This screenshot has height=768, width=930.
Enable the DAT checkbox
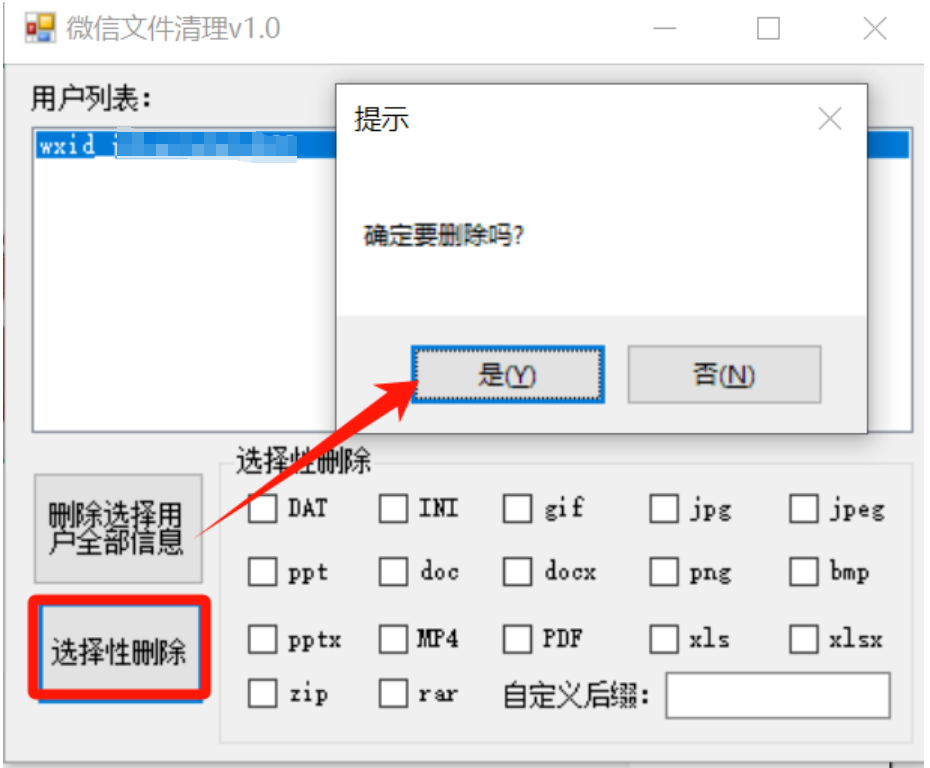pos(262,508)
